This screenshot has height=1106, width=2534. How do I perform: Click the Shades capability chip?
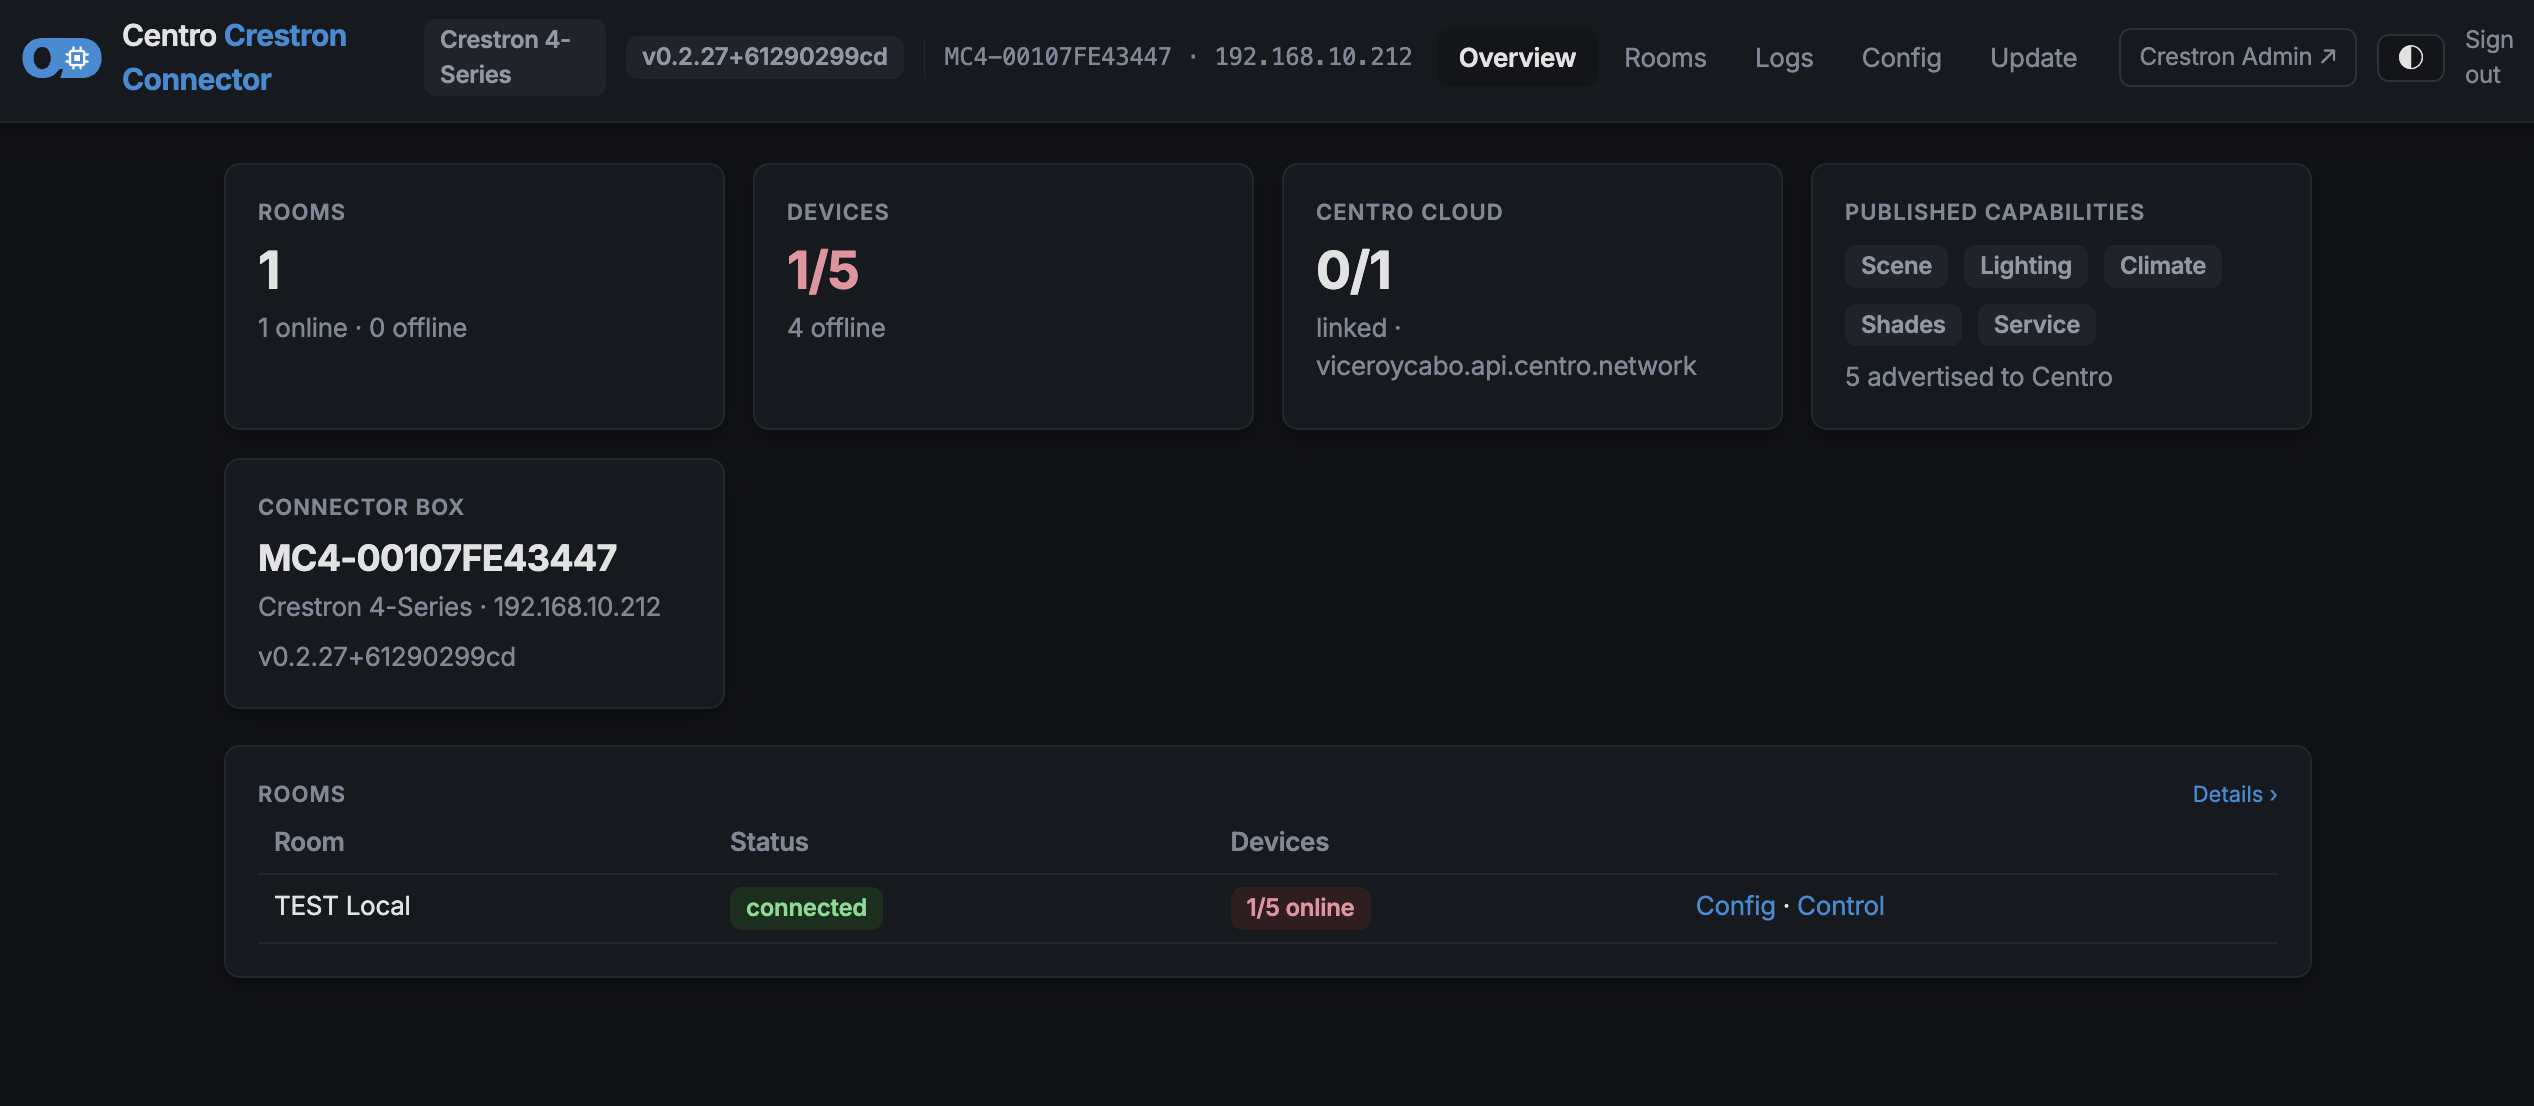(1903, 325)
